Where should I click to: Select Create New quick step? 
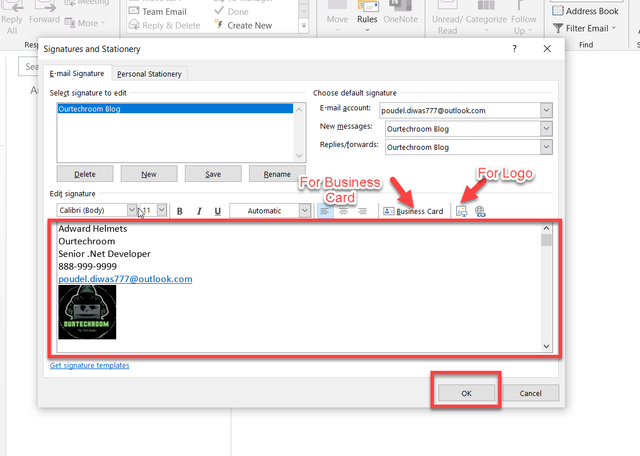coord(244,25)
